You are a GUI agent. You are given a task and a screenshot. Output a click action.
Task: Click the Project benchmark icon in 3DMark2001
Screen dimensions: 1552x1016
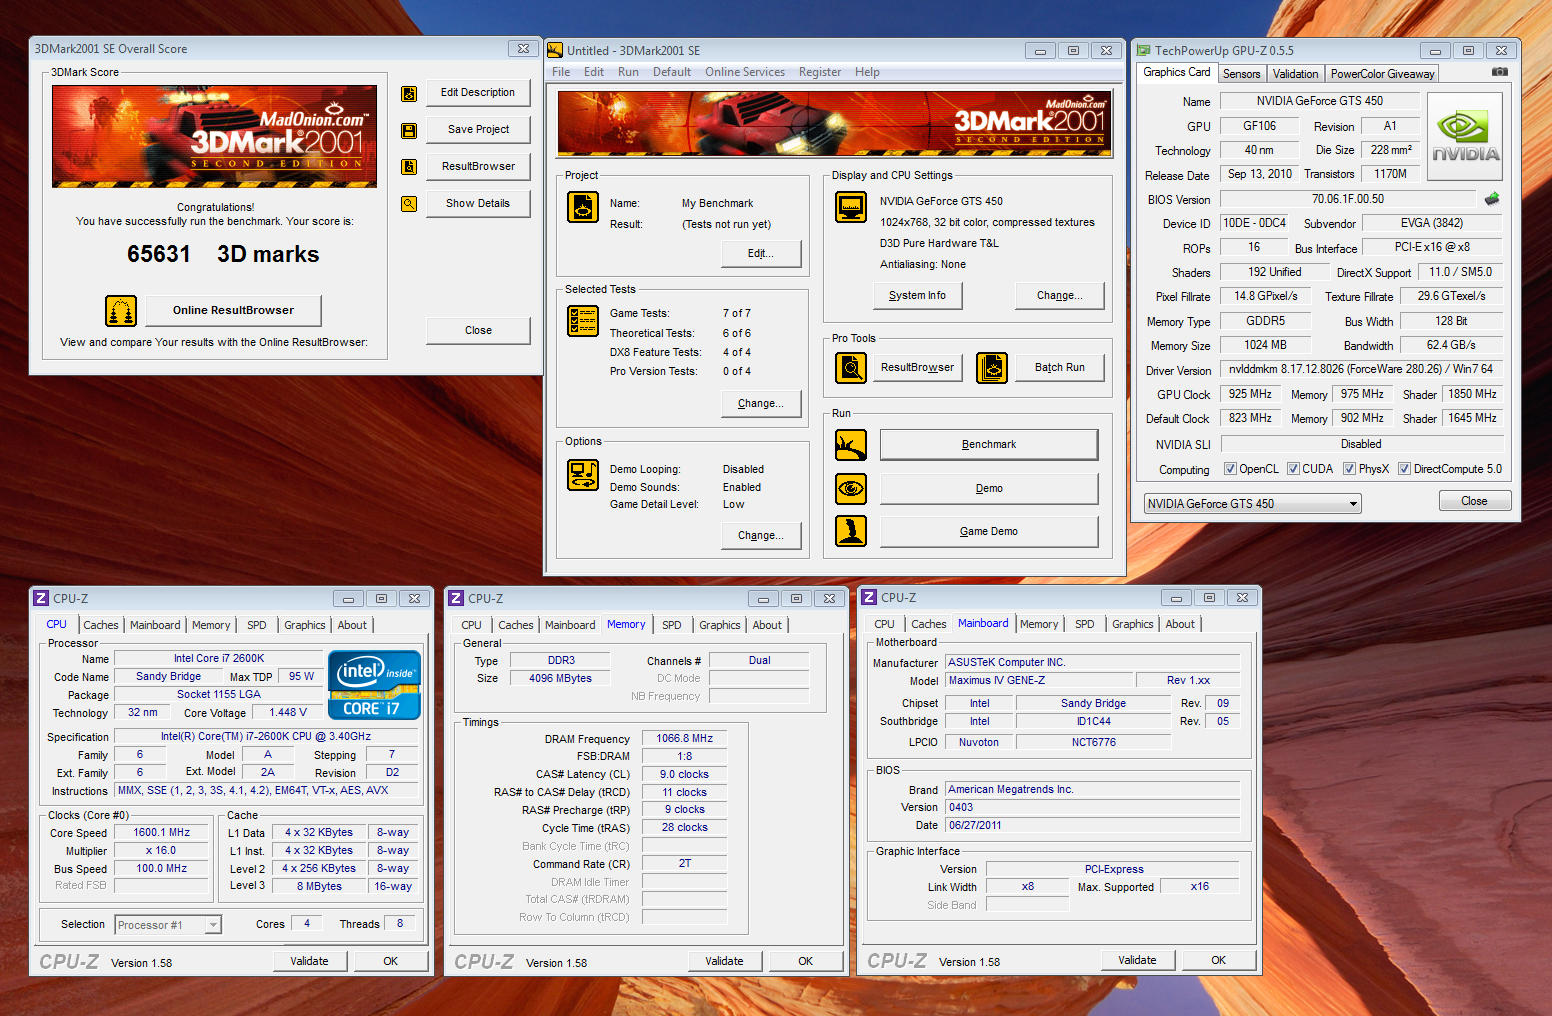[583, 207]
